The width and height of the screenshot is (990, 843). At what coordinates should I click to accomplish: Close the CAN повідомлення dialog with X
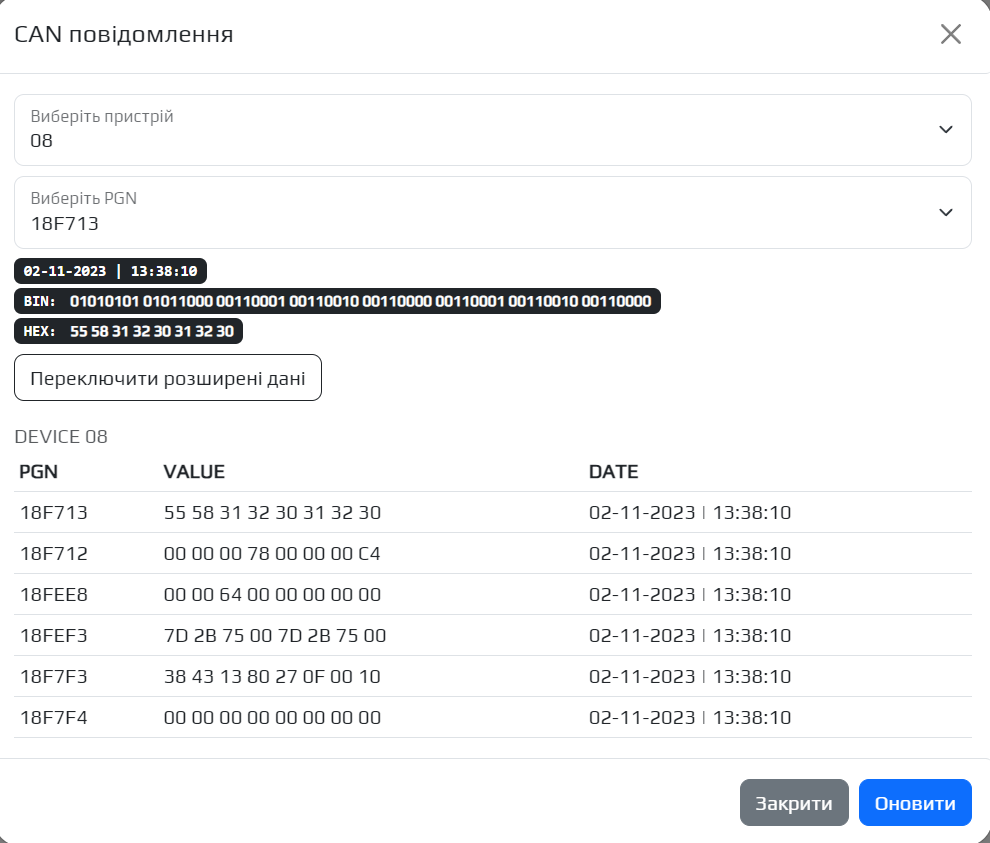point(950,34)
